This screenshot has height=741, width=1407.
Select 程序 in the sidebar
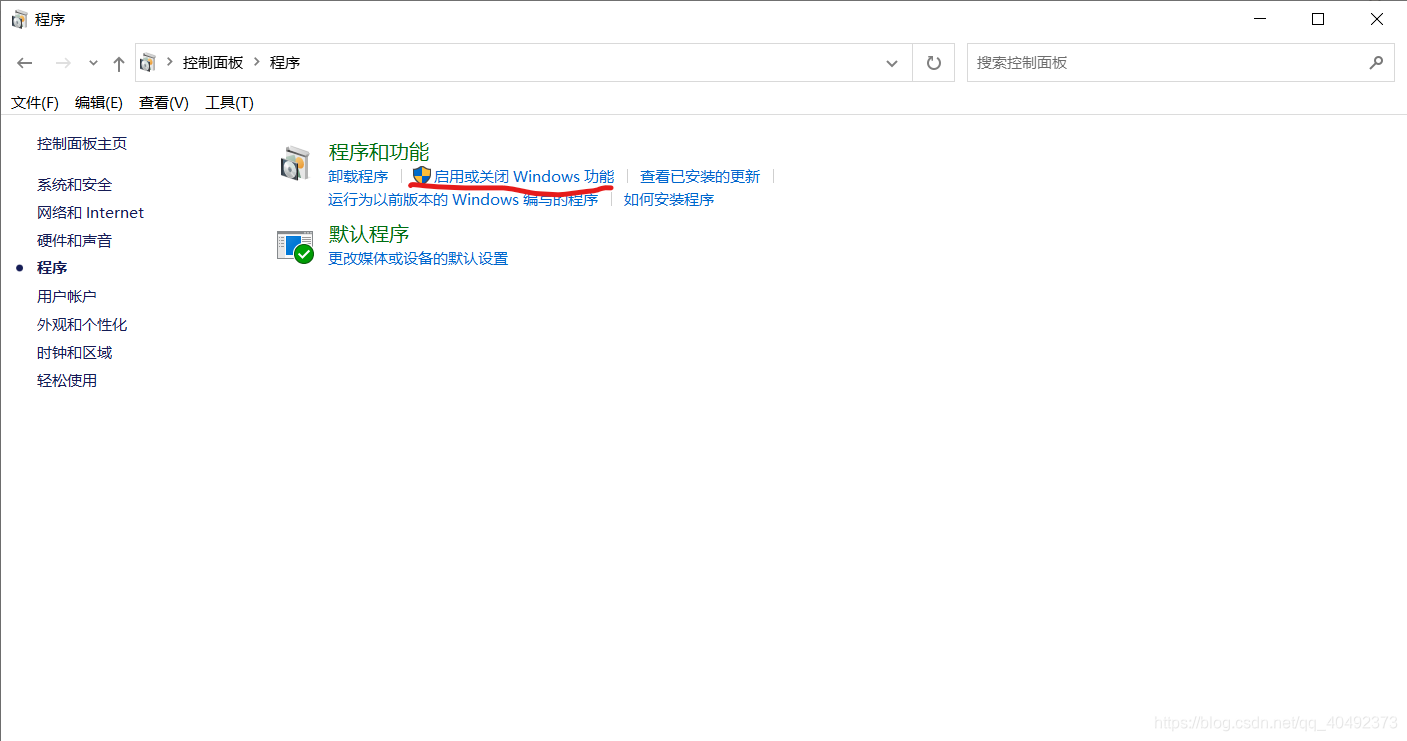coord(52,268)
